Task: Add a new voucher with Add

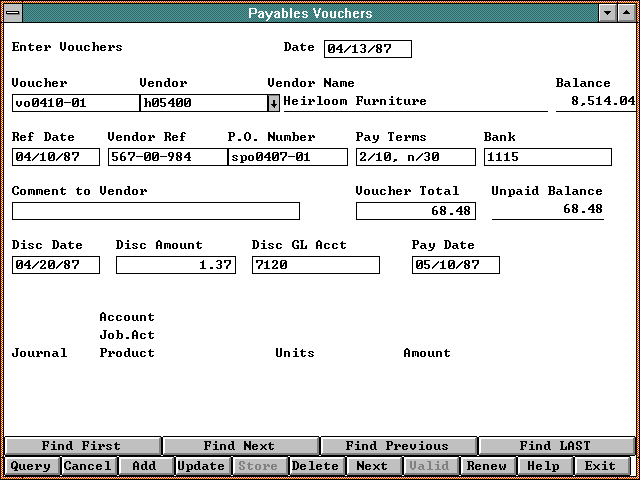Action: point(145,466)
